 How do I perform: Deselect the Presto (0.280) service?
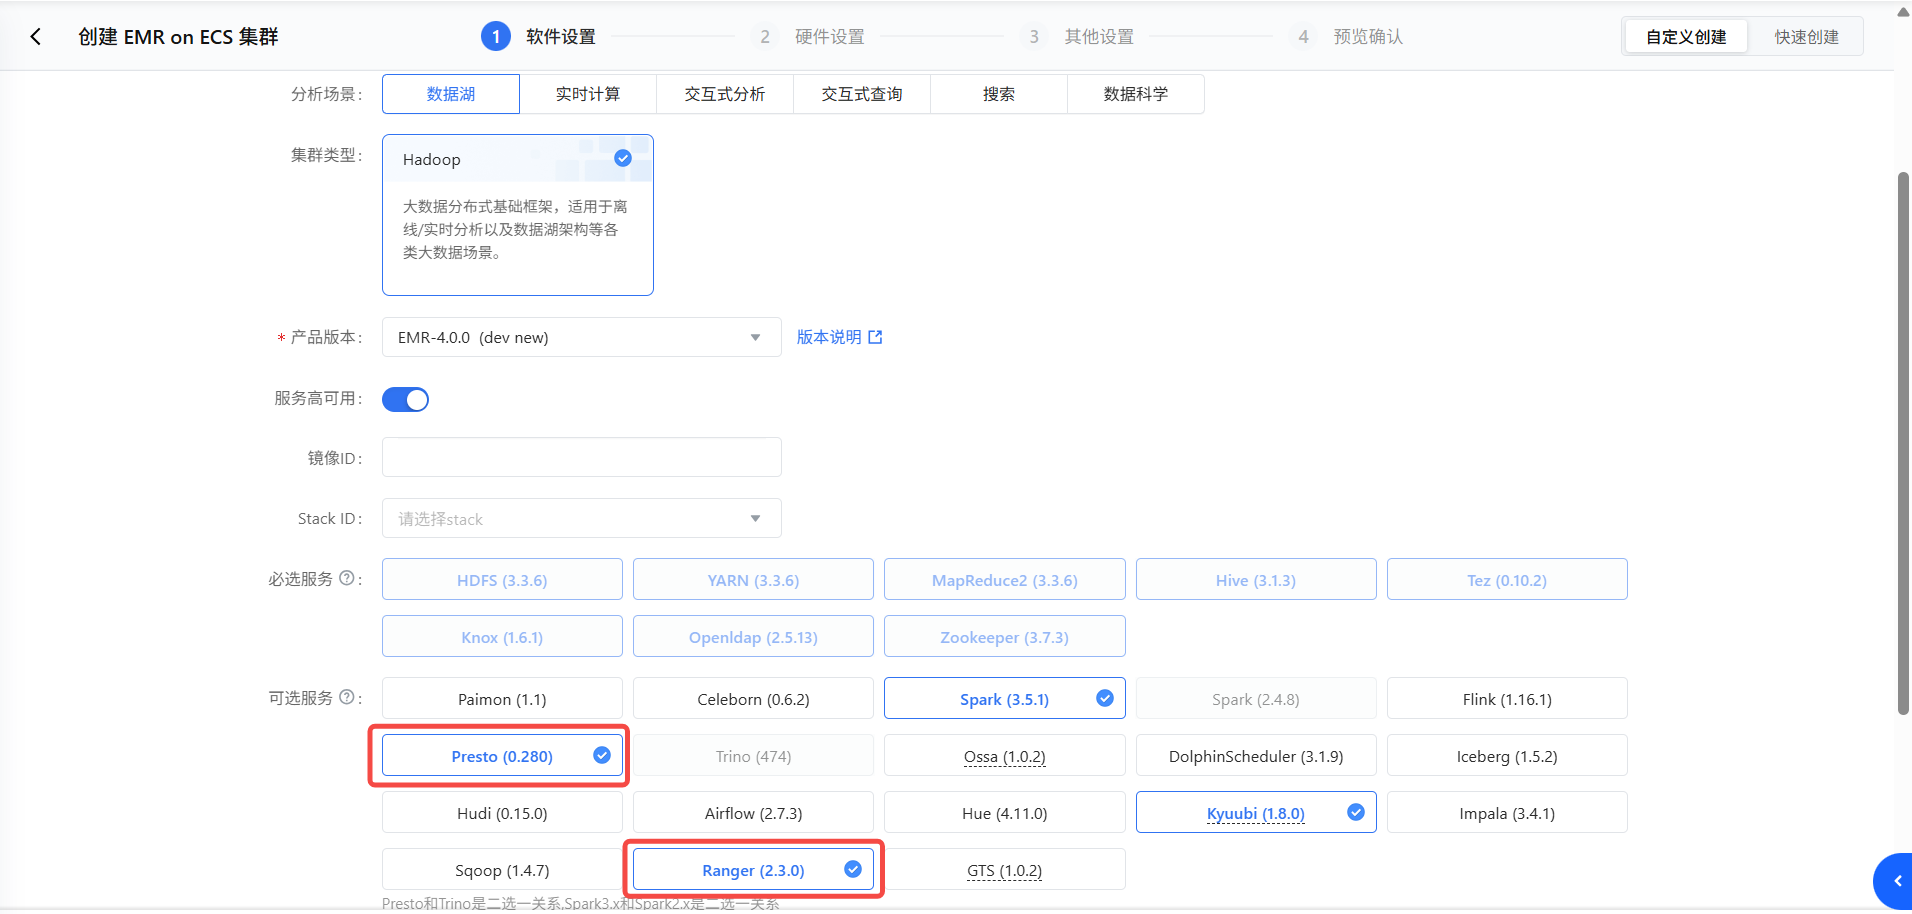[502, 756]
